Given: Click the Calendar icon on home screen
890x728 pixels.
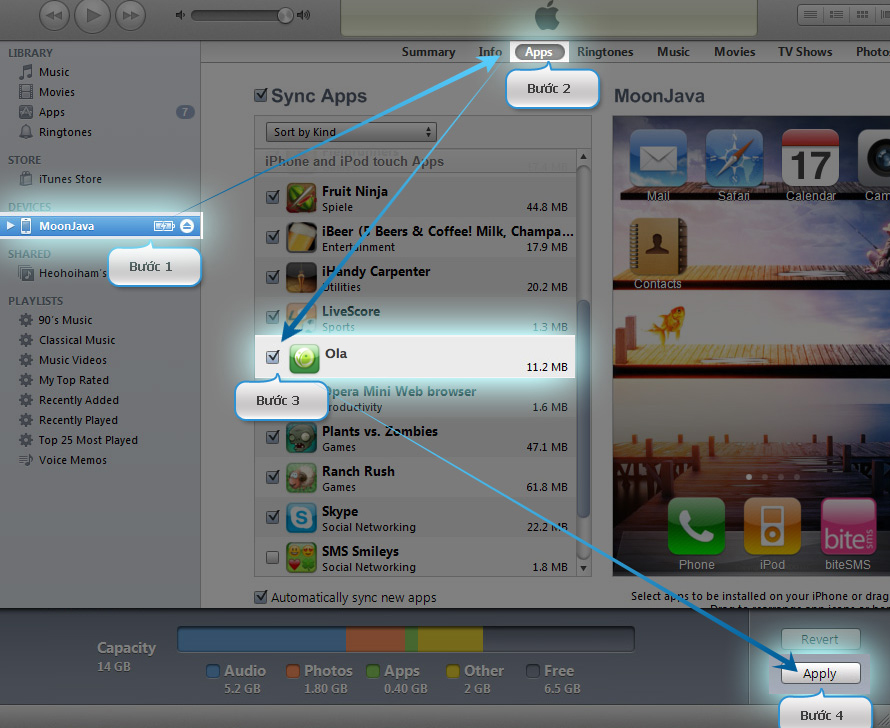Looking at the screenshot, I should pos(810,159).
